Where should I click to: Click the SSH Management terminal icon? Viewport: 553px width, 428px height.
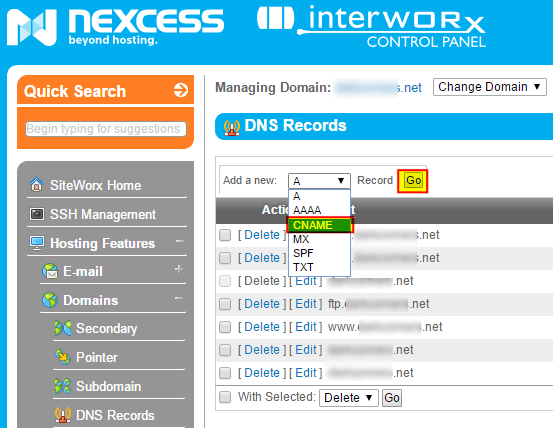point(37,214)
